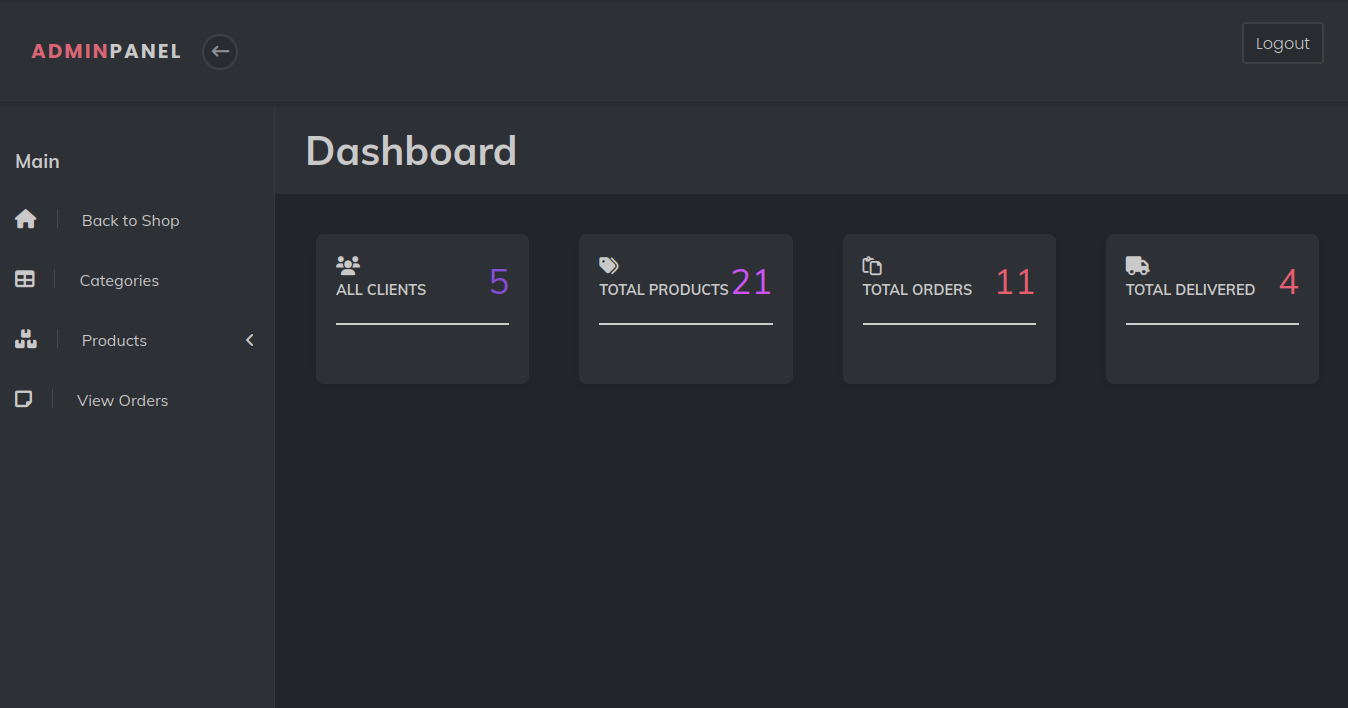The height and width of the screenshot is (708, 1348).
Task: Click the All Clients users icon
Action: [348, 265]
